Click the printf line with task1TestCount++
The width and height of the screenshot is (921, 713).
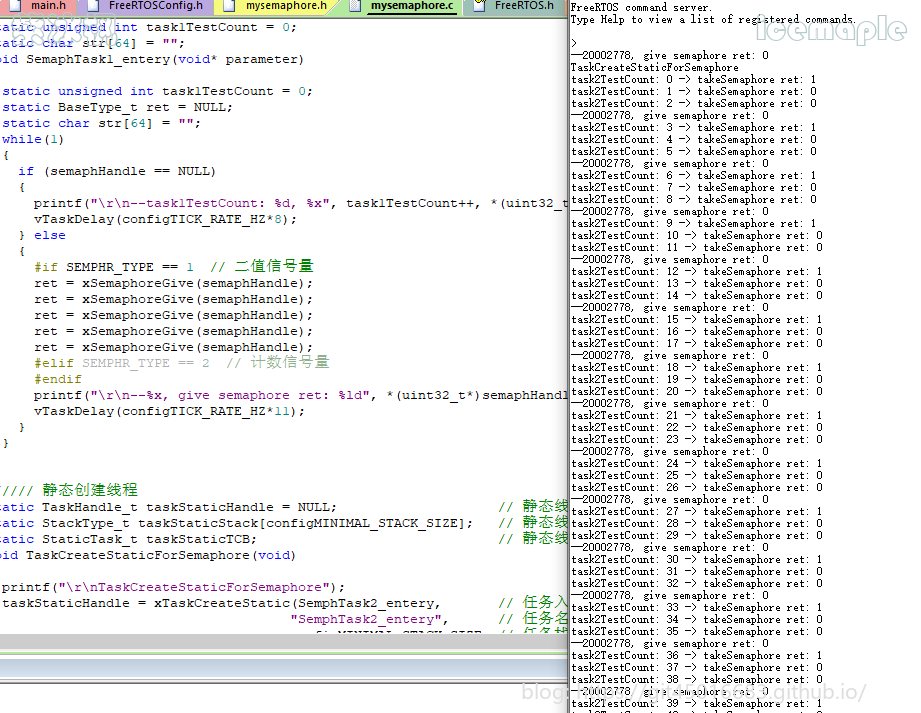[x=301, y=203]
